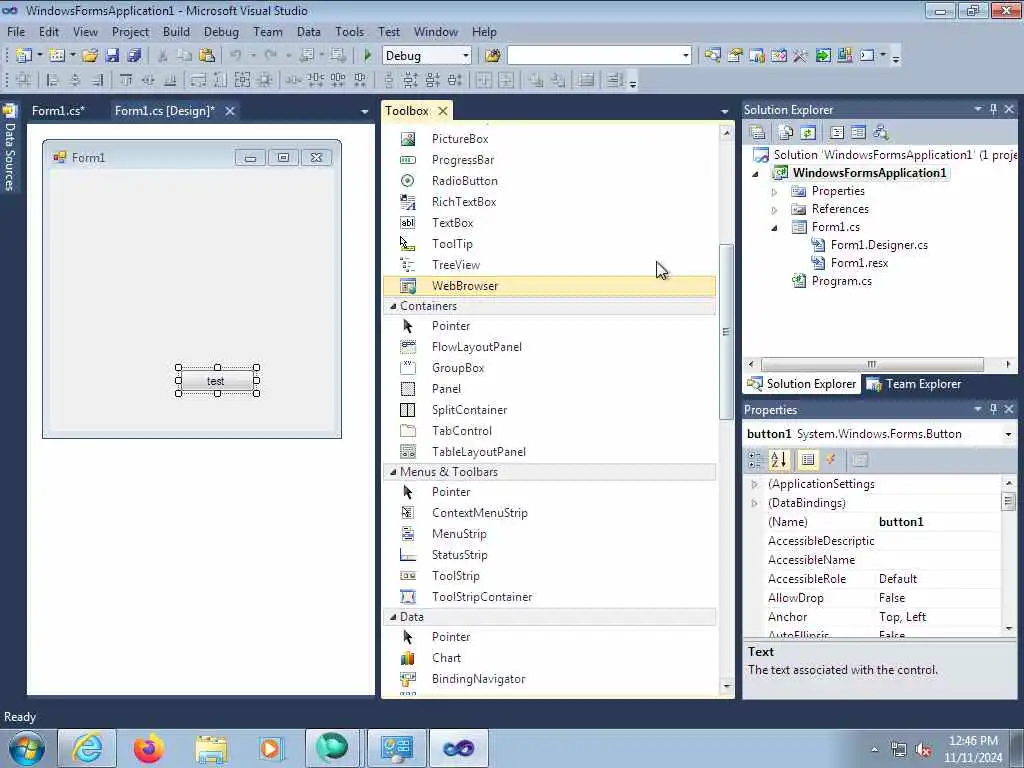Open Form1.Designer.cs in Solution Explorer
Image resolution: width=1024 pixels, height=768 pixels.
[878, 245]
